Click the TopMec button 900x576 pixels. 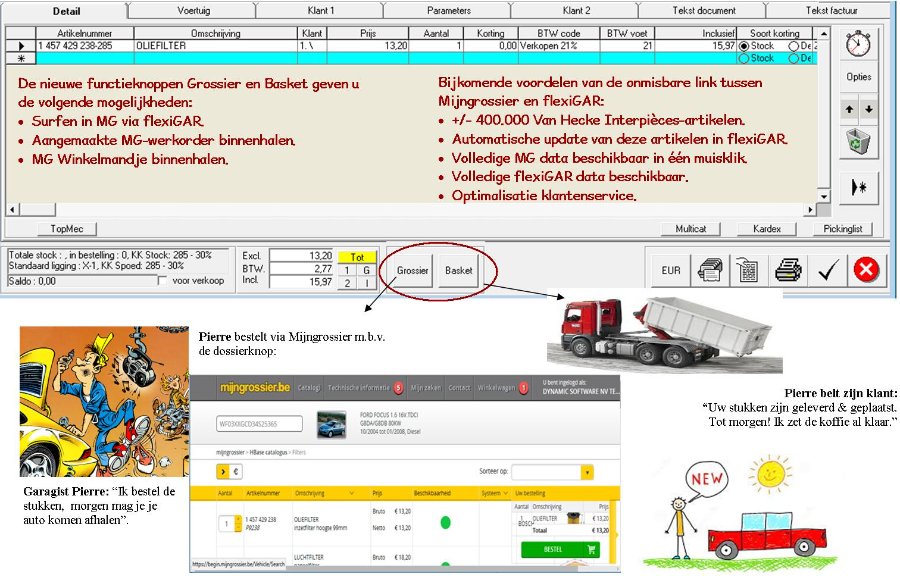67,229
